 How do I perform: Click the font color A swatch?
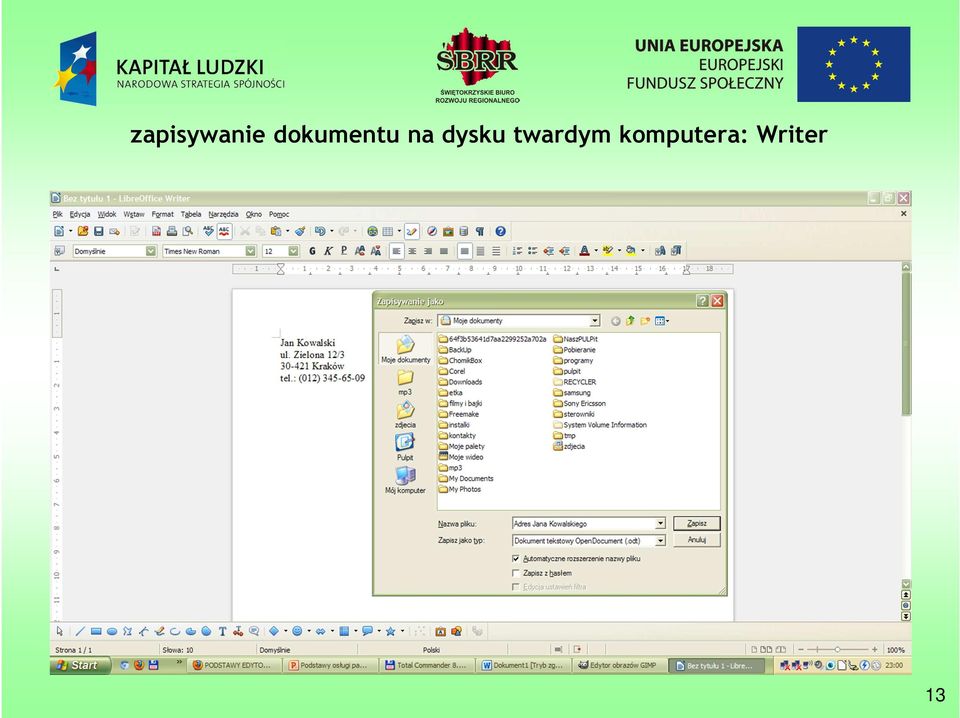tap(585, 251)
